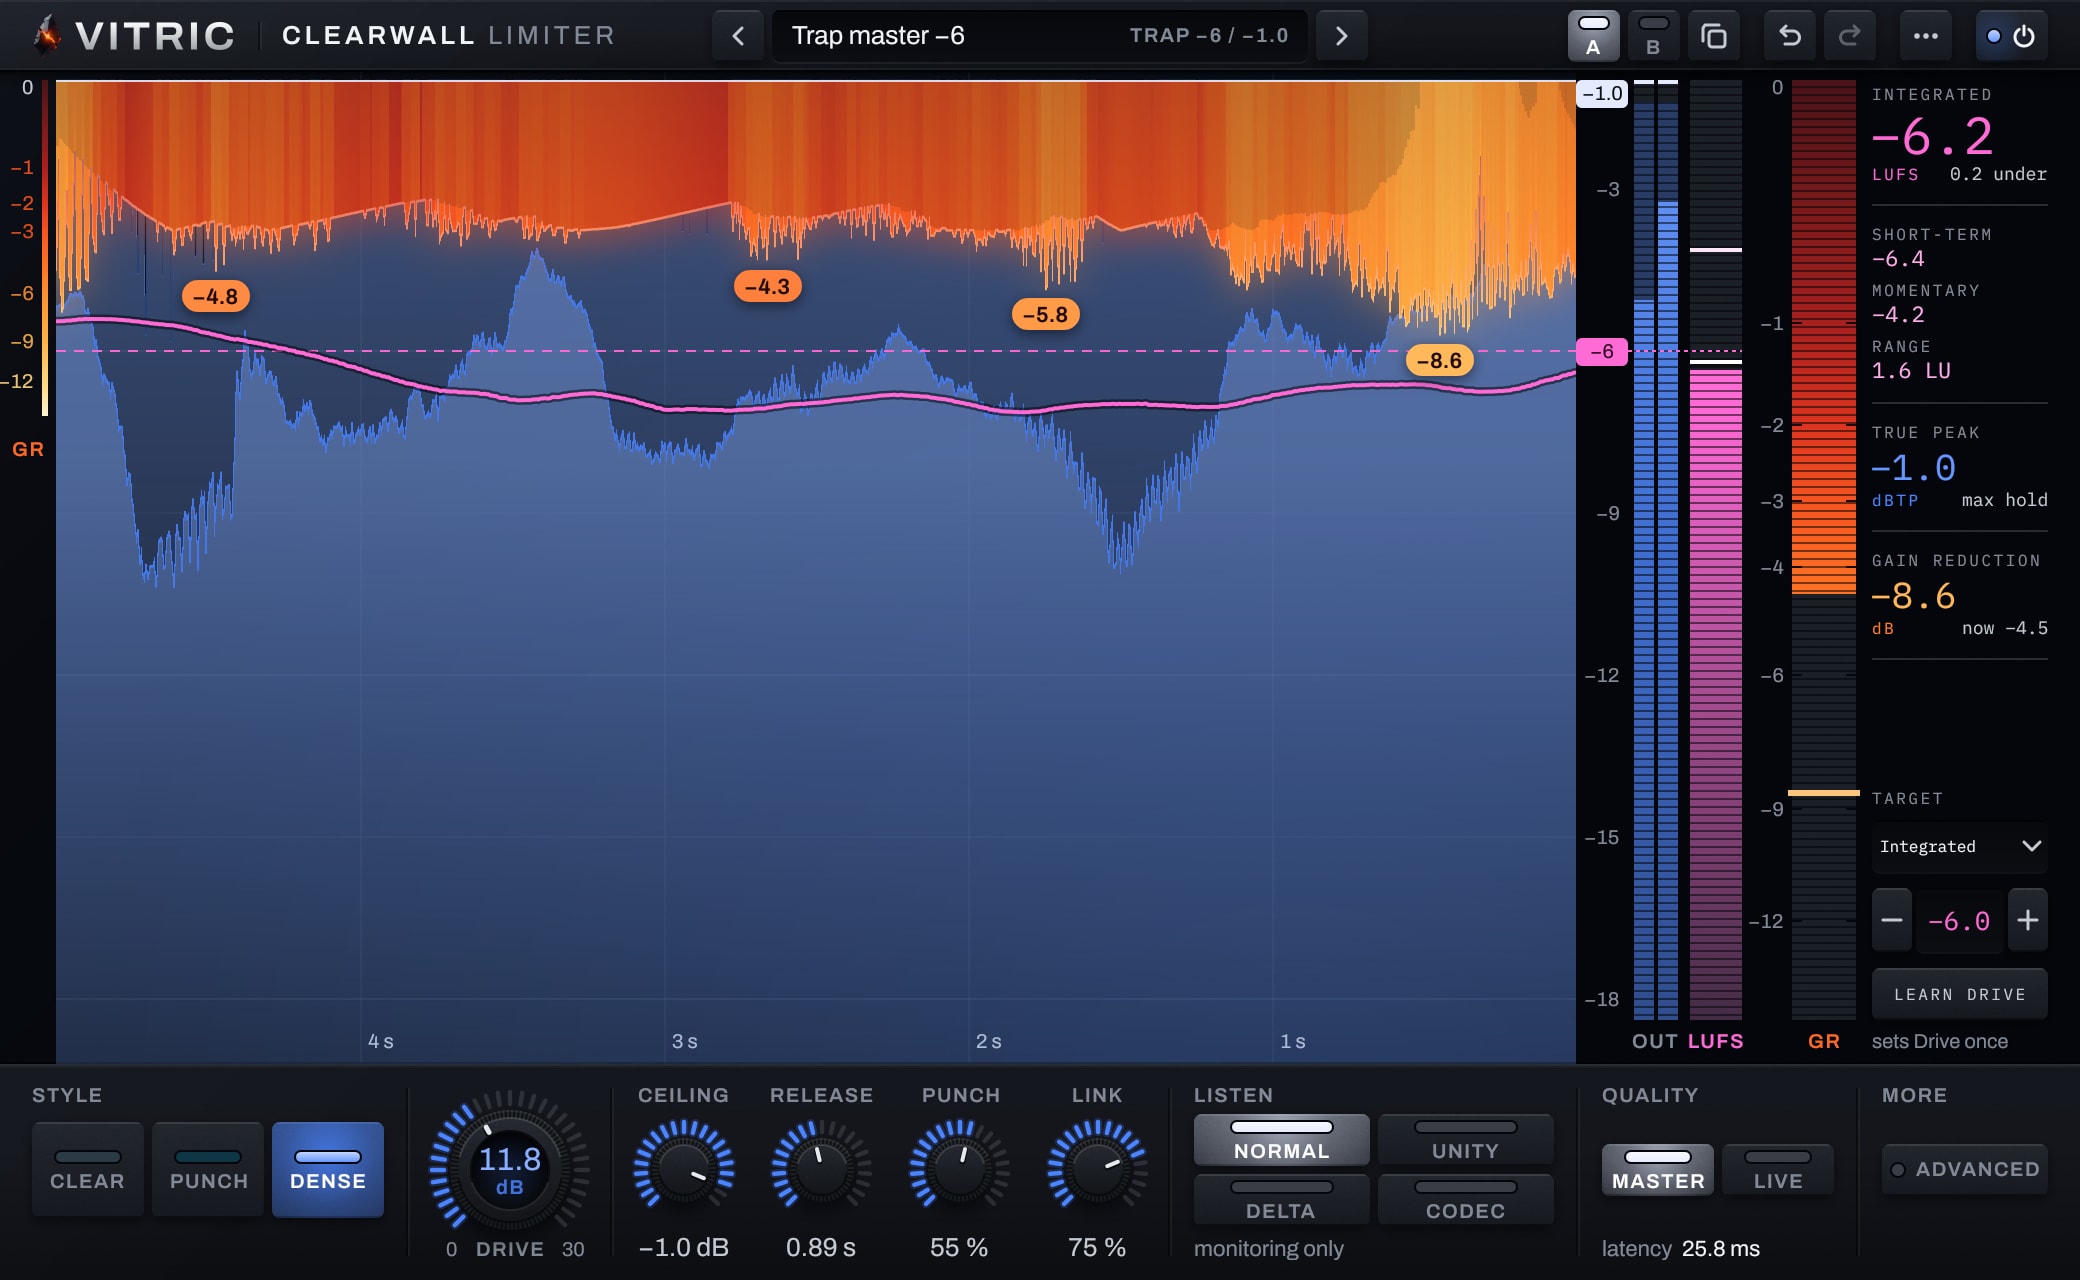This screenshot has height=1280, width=2080.
Task: Switch Listen mode to Unity
Action: click(1465, 1140)
